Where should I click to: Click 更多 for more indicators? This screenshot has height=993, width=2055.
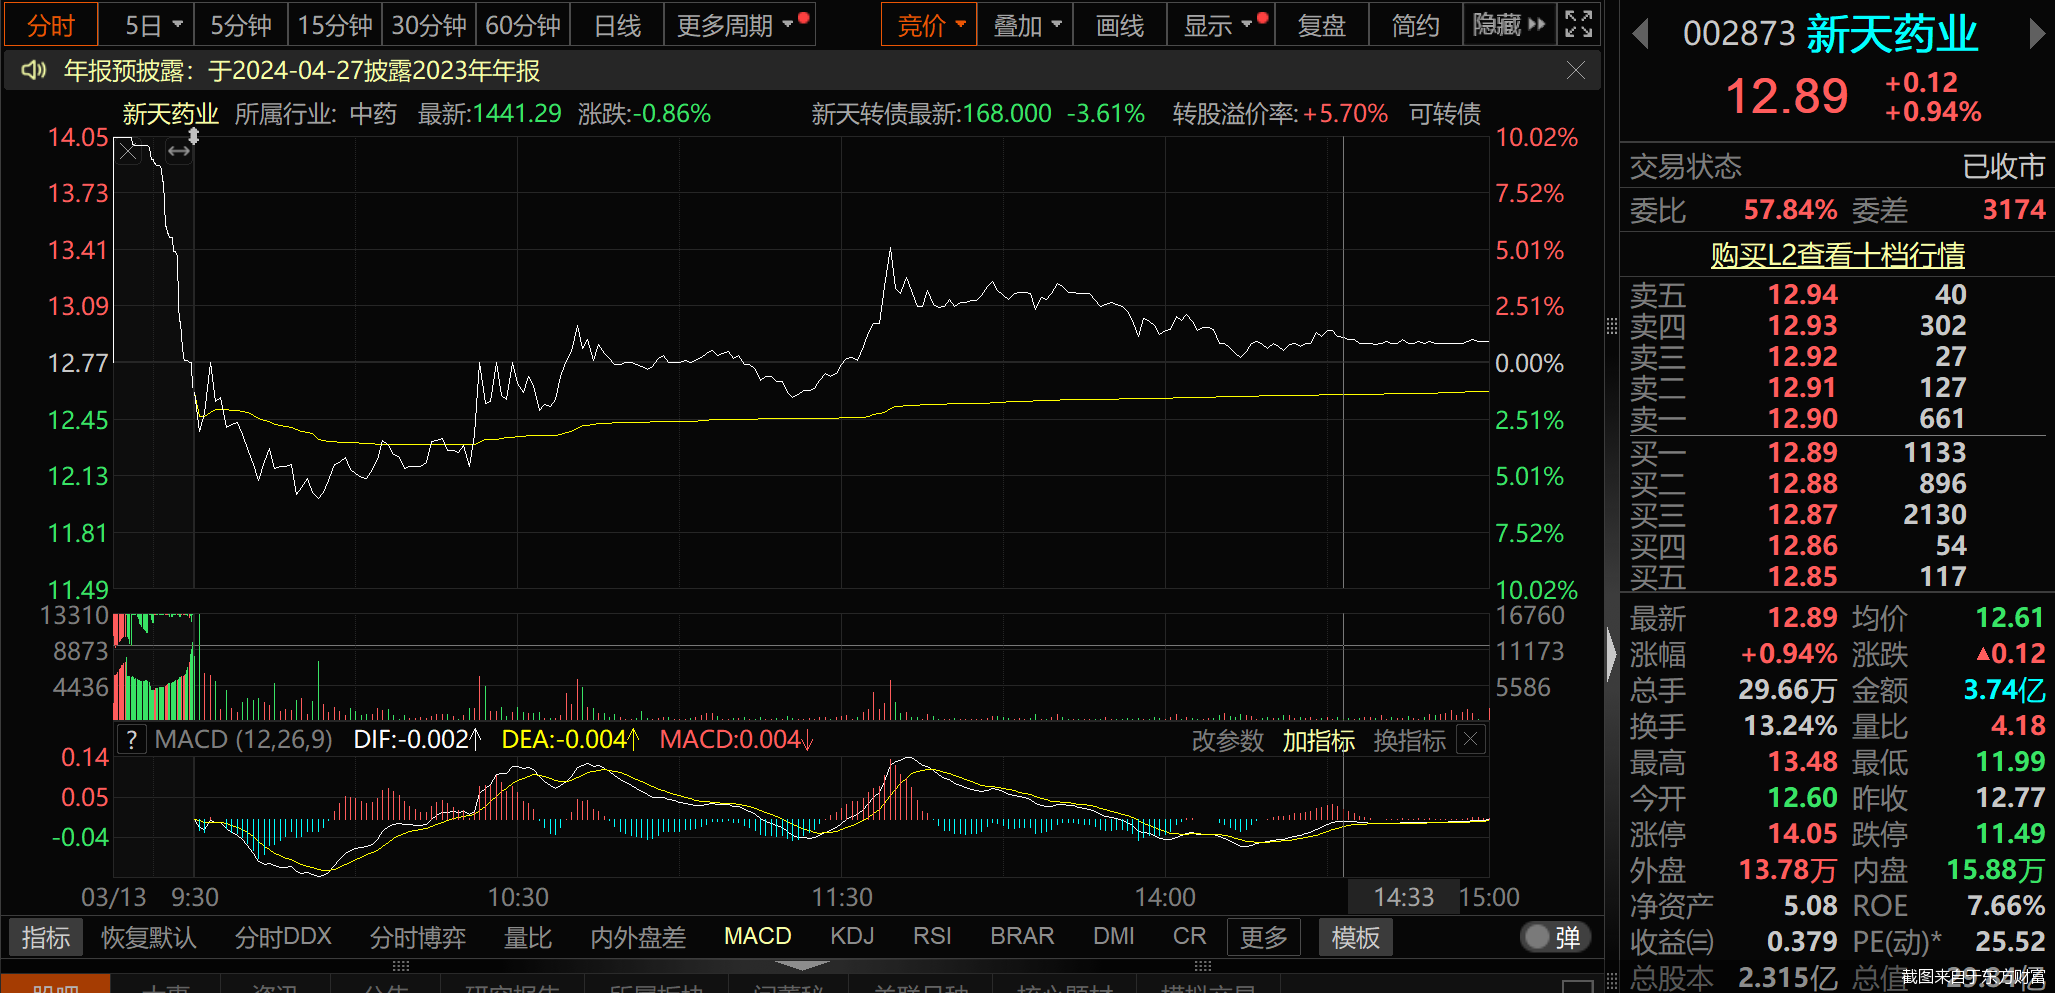pyautogui.click(x=1264, y=937)
